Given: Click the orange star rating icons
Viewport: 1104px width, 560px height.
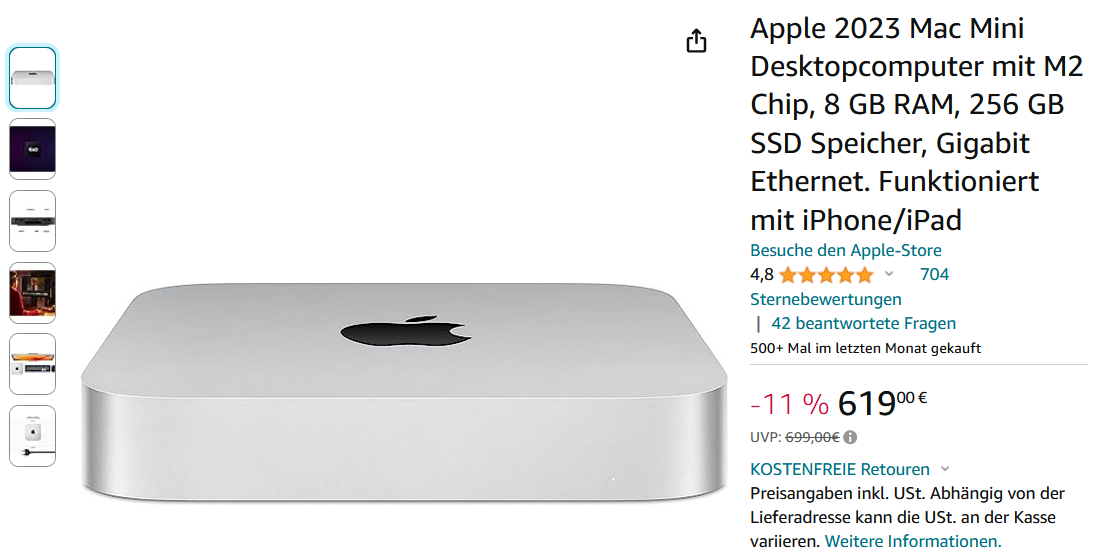Looking at the screenshot, I should 825,275.
